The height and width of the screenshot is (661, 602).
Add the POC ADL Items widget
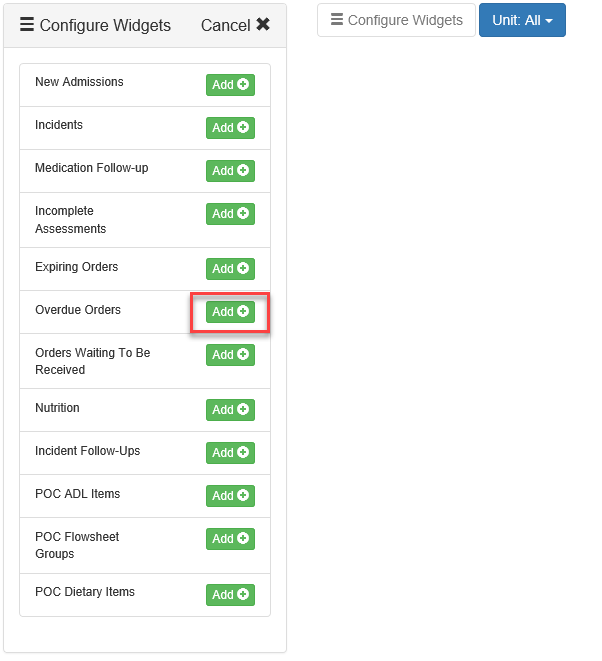point(230,496)
